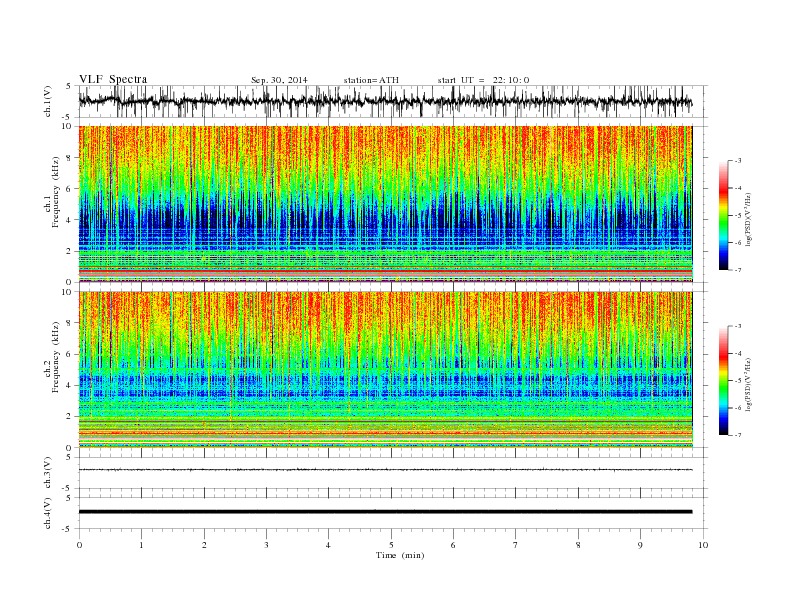This screenshot has height=612, width=792.
Task: Click the time axis tick label '0'
Action: tap(79, 545)
